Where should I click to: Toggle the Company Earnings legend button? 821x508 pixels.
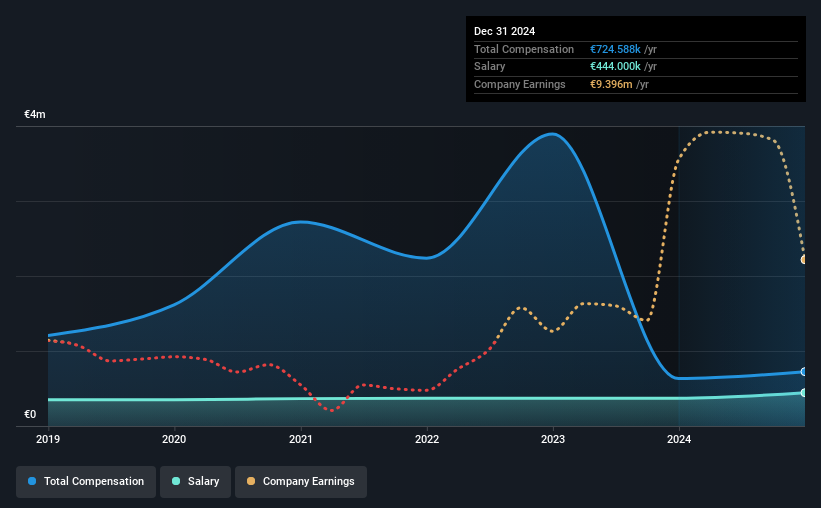301,481
